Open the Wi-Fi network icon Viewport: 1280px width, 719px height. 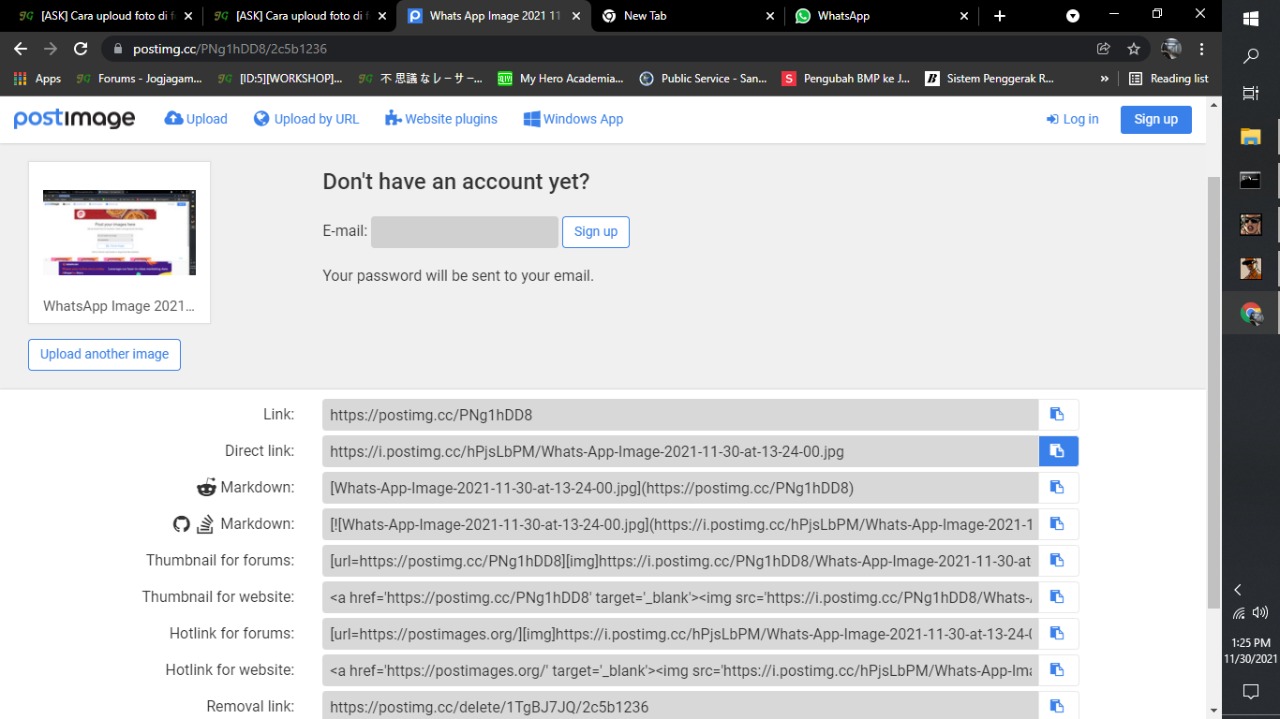[x=1238, y=613]
